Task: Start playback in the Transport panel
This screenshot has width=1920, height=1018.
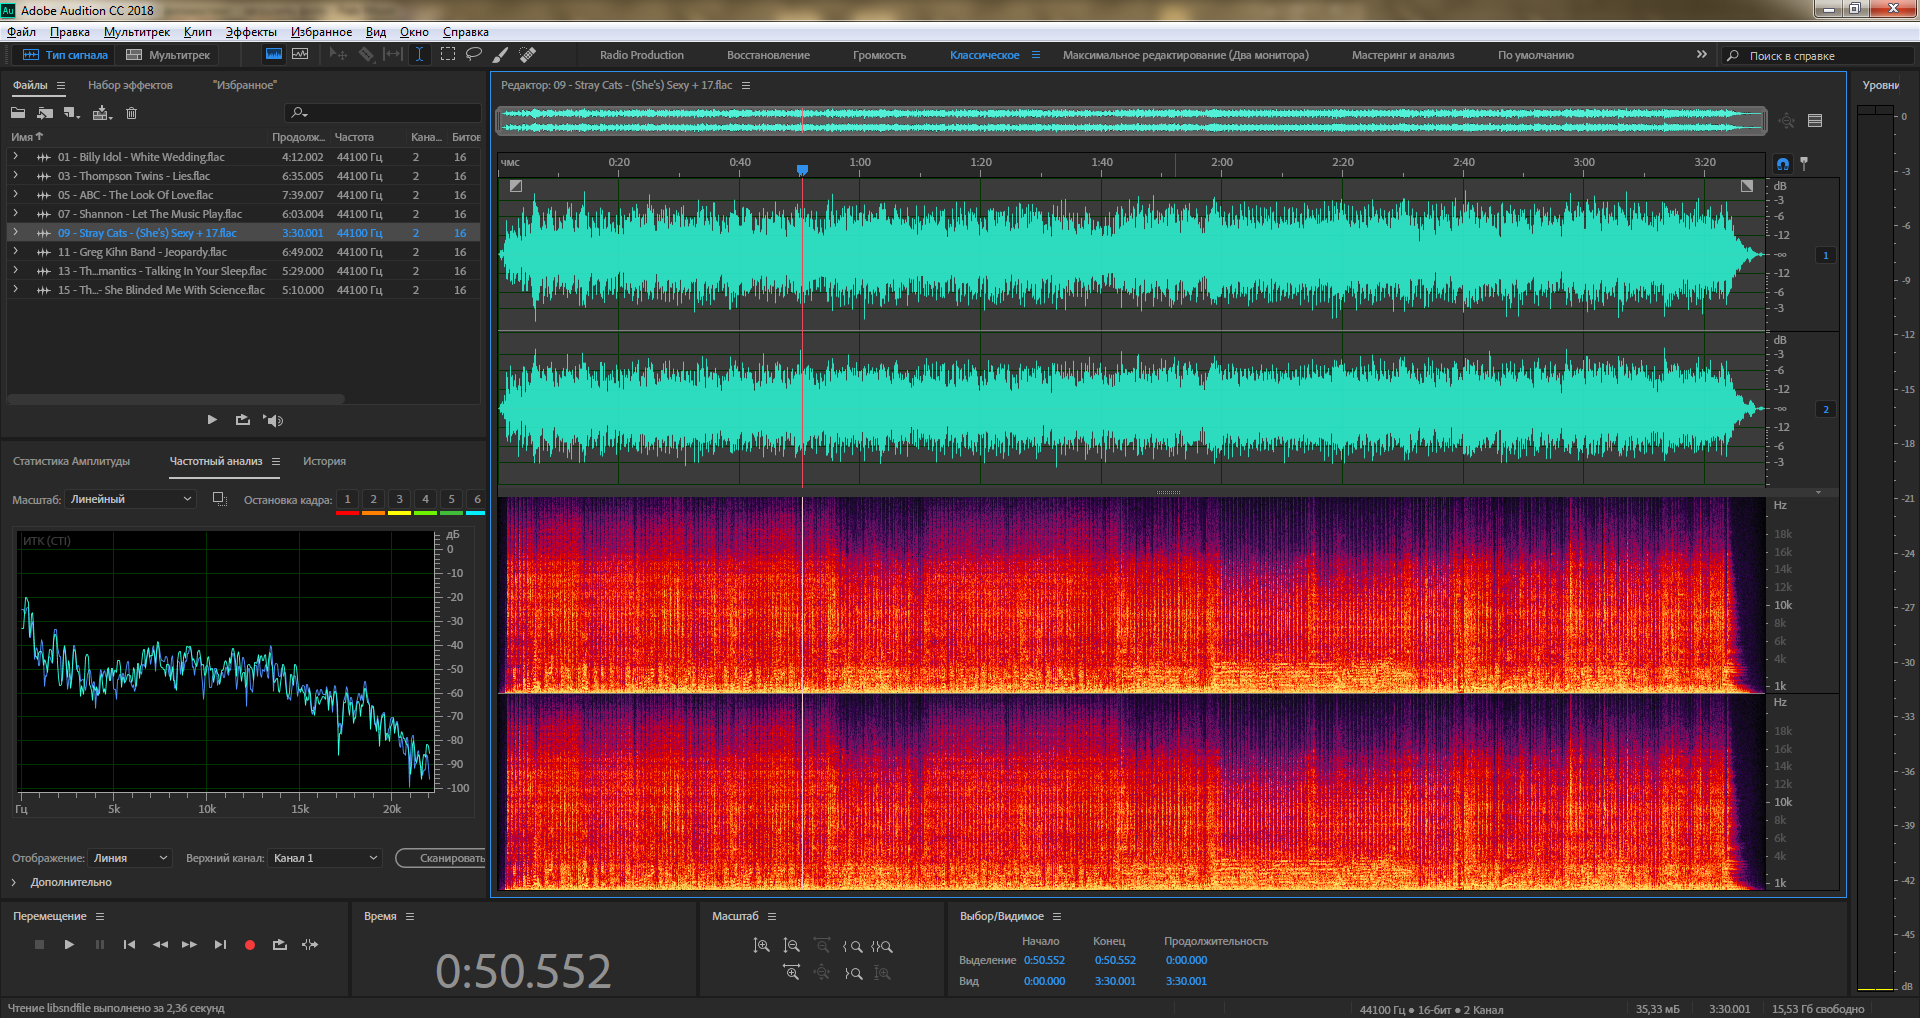Action: 69,945
